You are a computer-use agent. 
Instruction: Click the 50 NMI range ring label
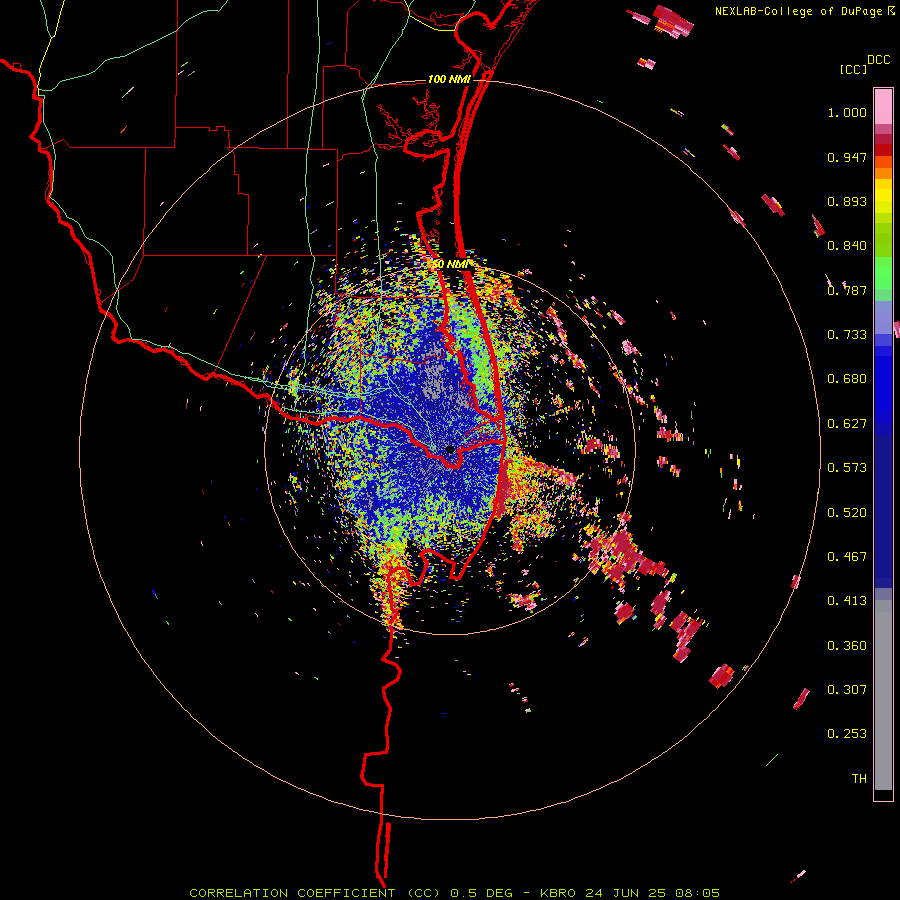click(x=451, y=264)
